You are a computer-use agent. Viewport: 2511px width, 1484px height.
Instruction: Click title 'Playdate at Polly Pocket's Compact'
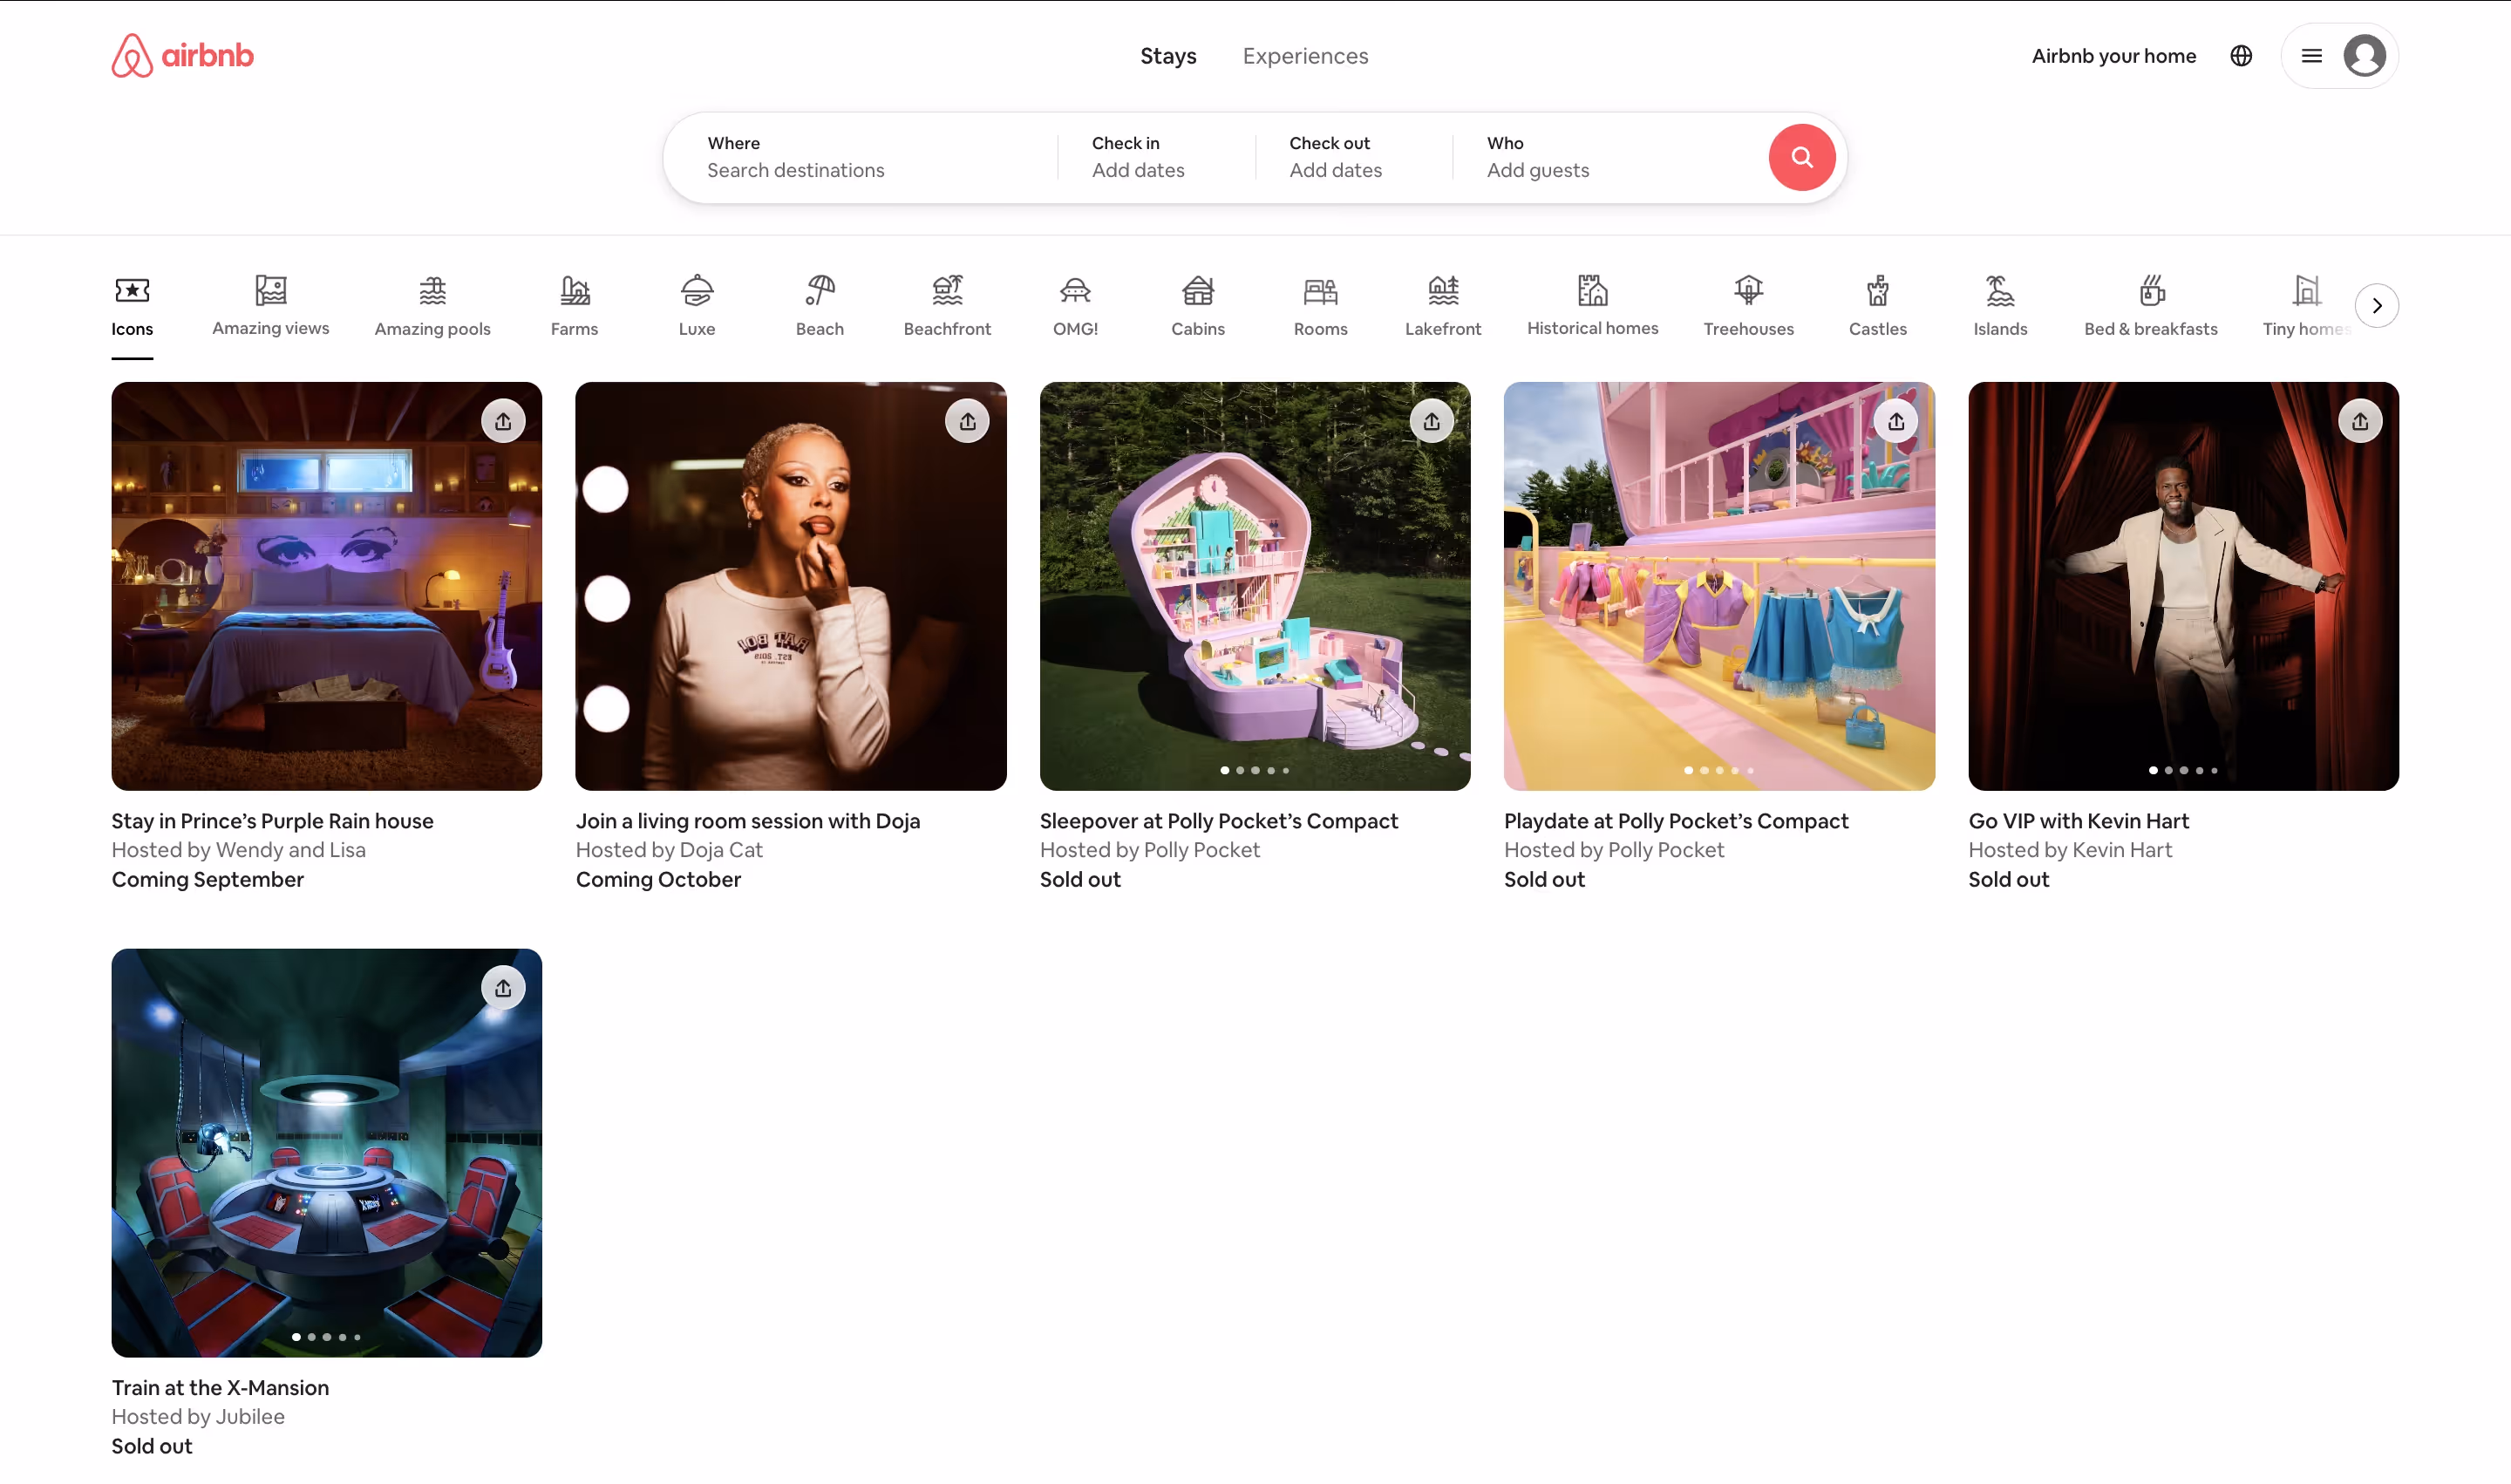tap(1675, 820)
